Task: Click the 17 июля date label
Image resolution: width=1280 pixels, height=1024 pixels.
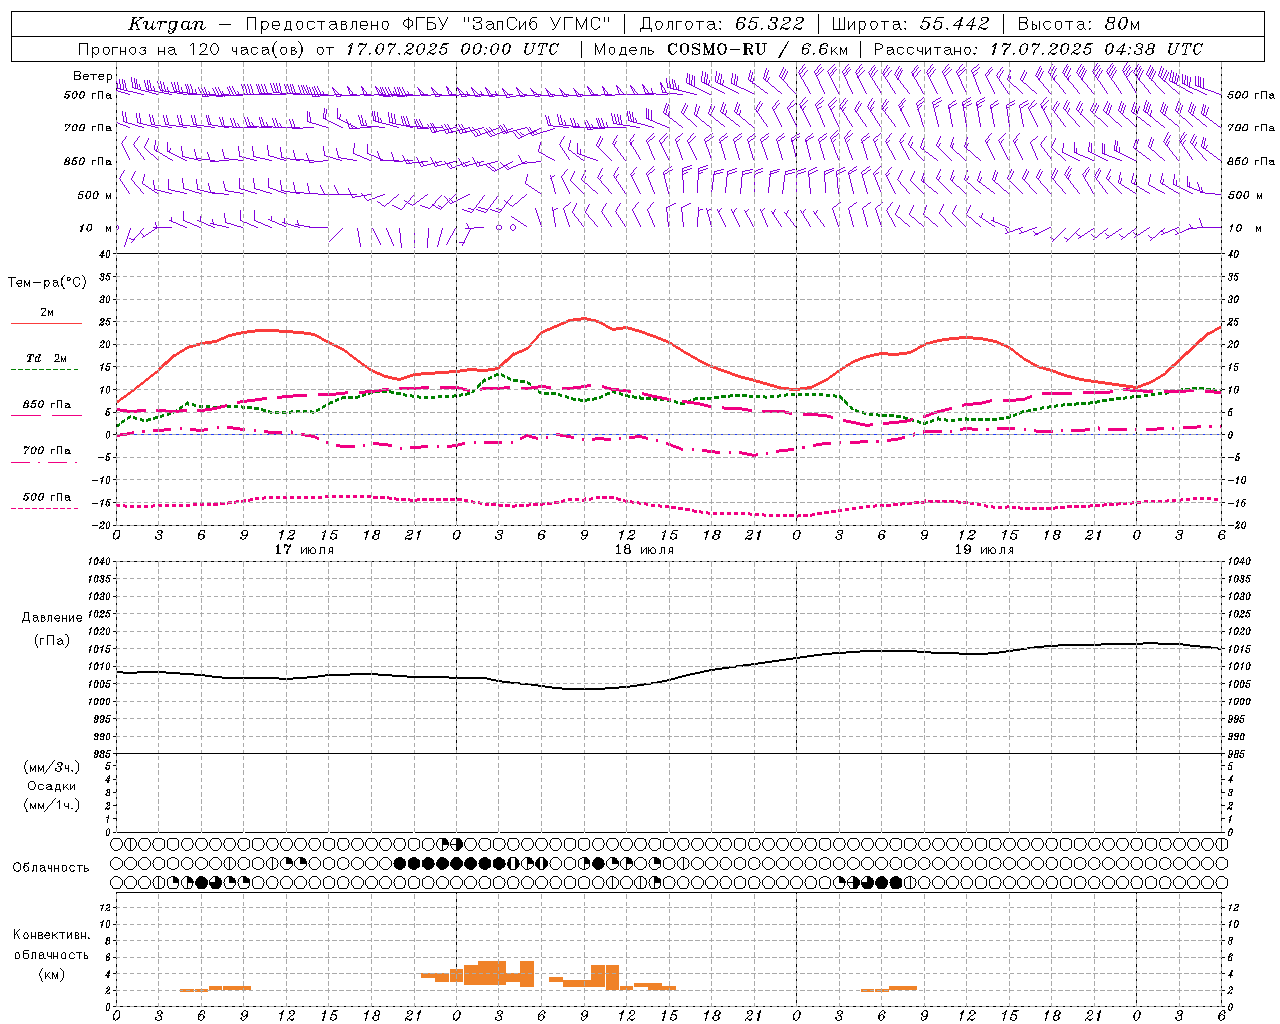Action: [304, 550]
